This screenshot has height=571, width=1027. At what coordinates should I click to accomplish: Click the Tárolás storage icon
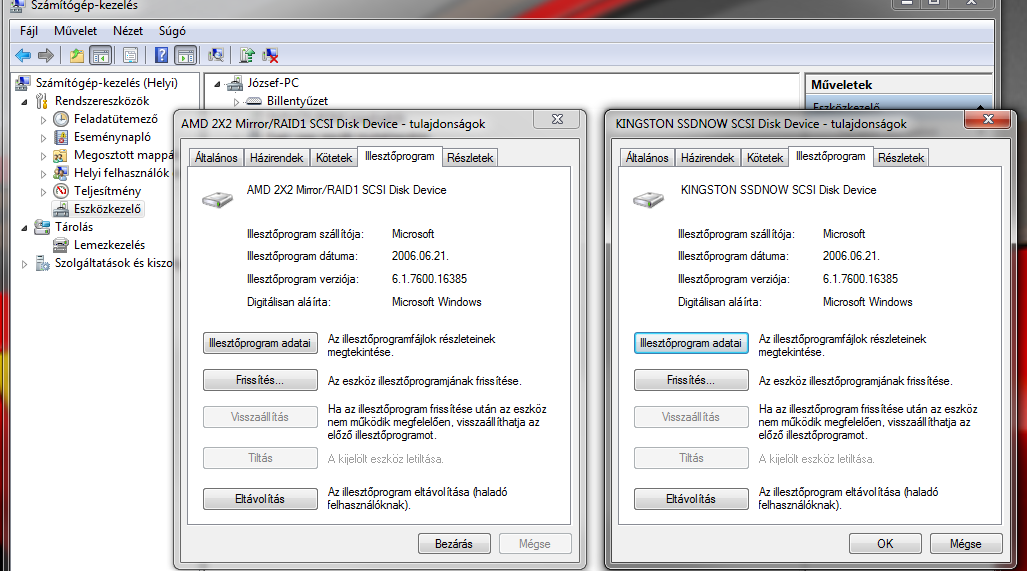coord(42,227)
